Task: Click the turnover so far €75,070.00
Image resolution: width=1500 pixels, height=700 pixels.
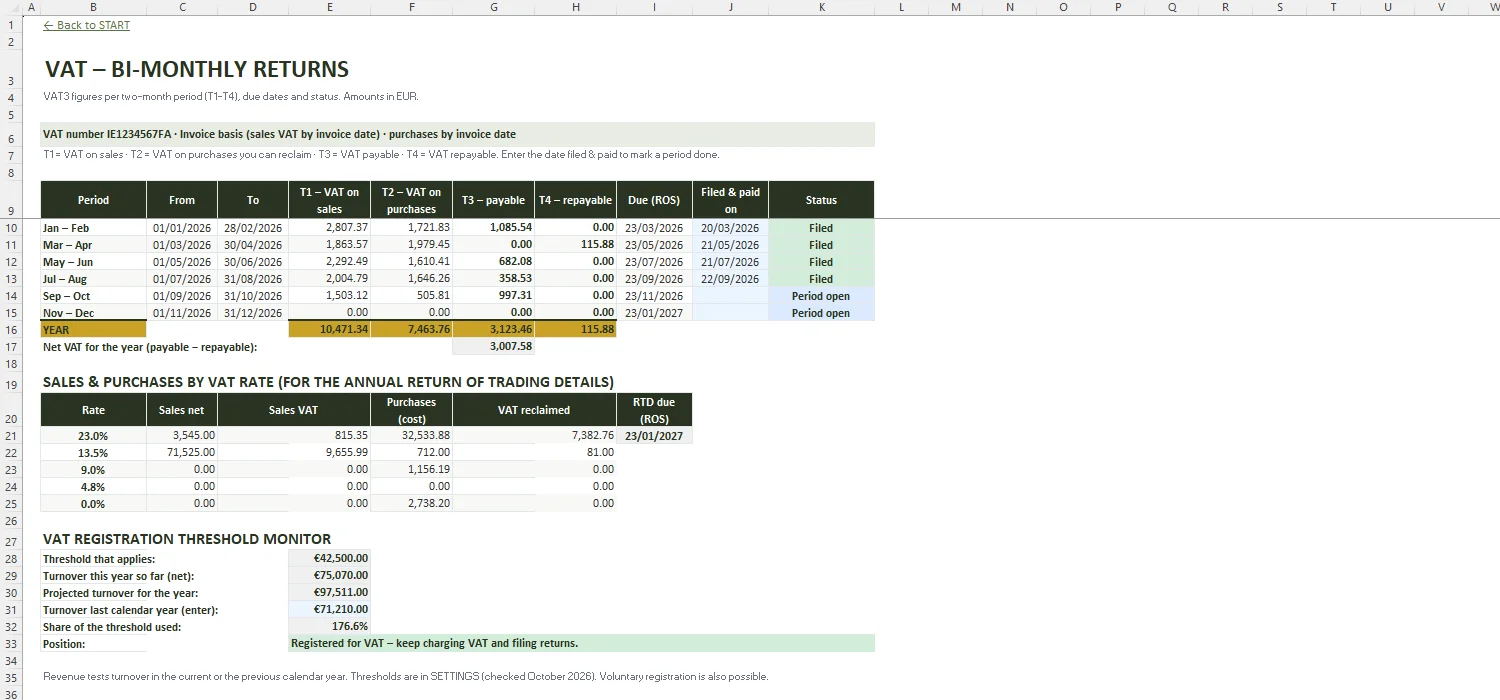Action: [x=329, y=576]
